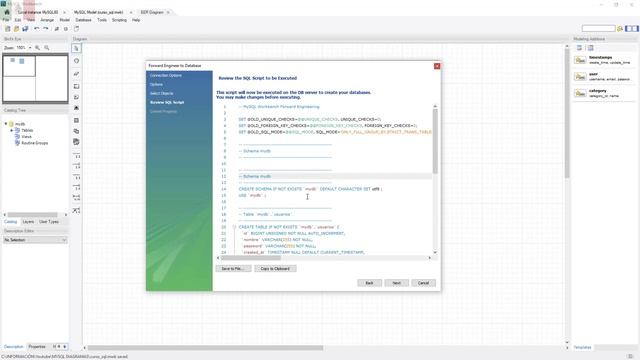Open the File menu
640x360 pixels.
pos(6,20)
